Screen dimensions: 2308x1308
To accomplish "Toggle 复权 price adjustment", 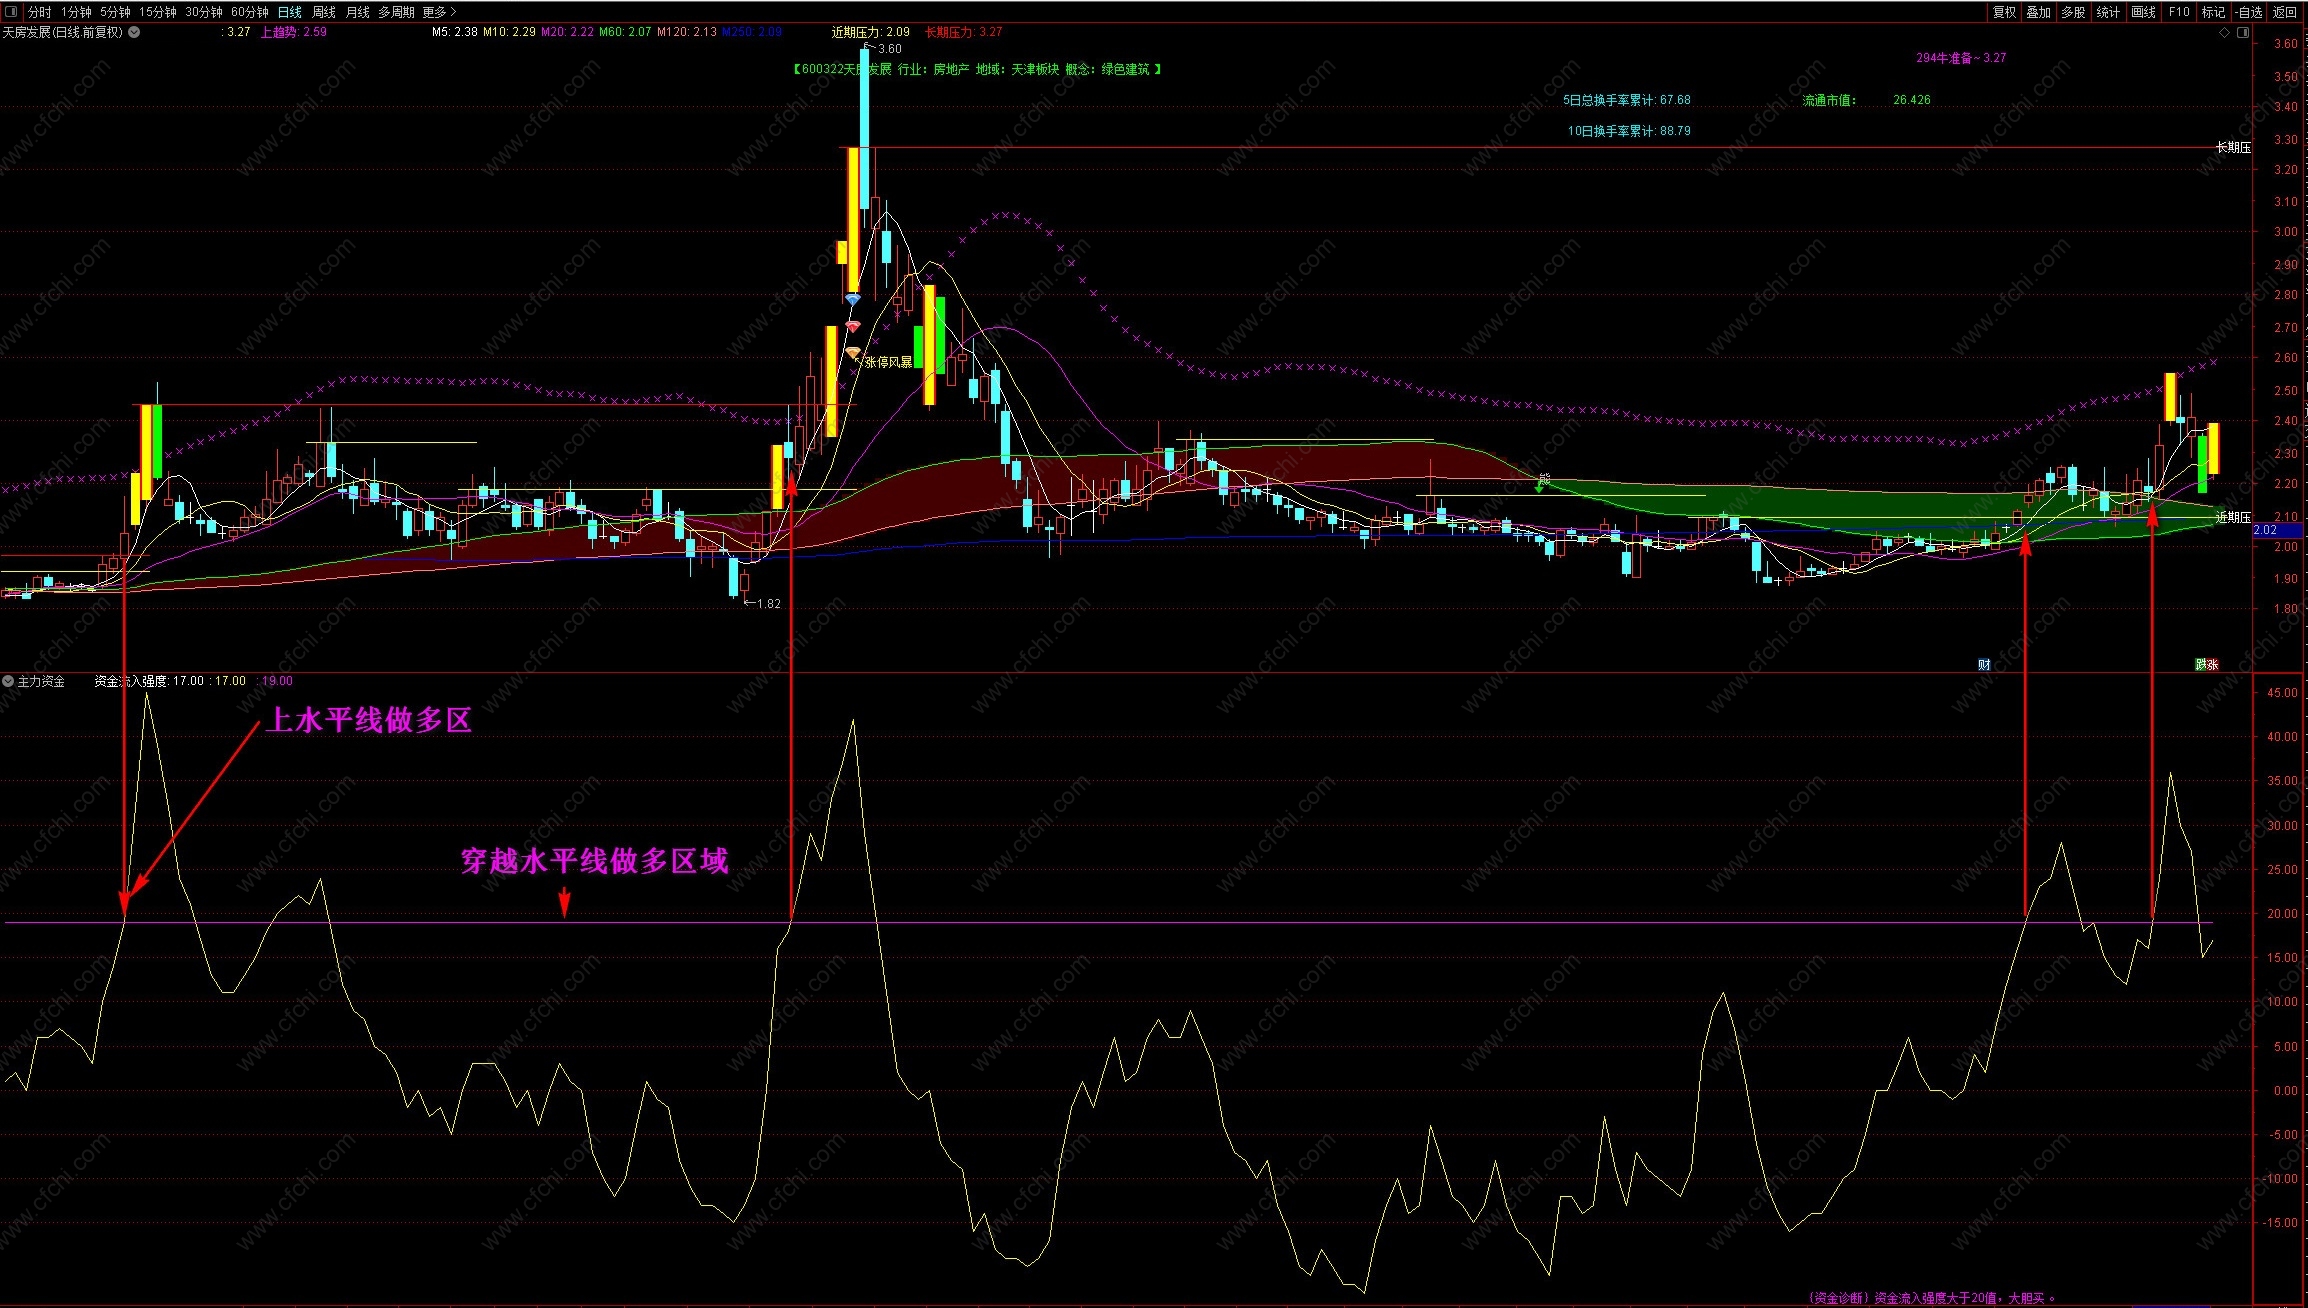I will [x=2004, y=12].
